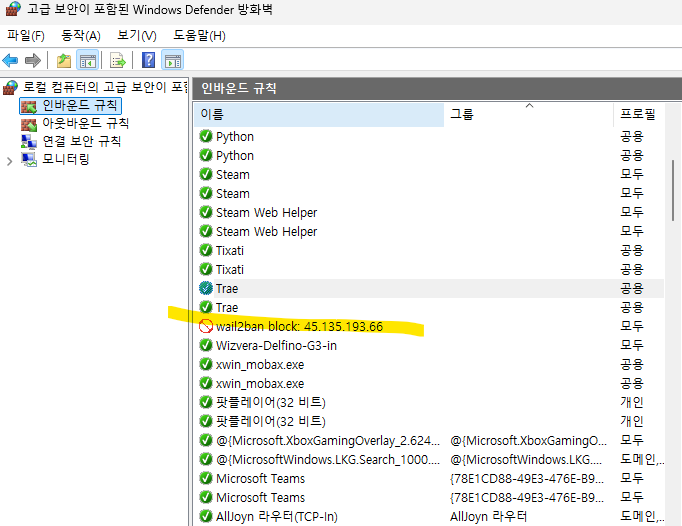This screenshot has width=682, height=526.
Task: Expand the 모니터링 tree node
Action: click(x=10, y=161)
